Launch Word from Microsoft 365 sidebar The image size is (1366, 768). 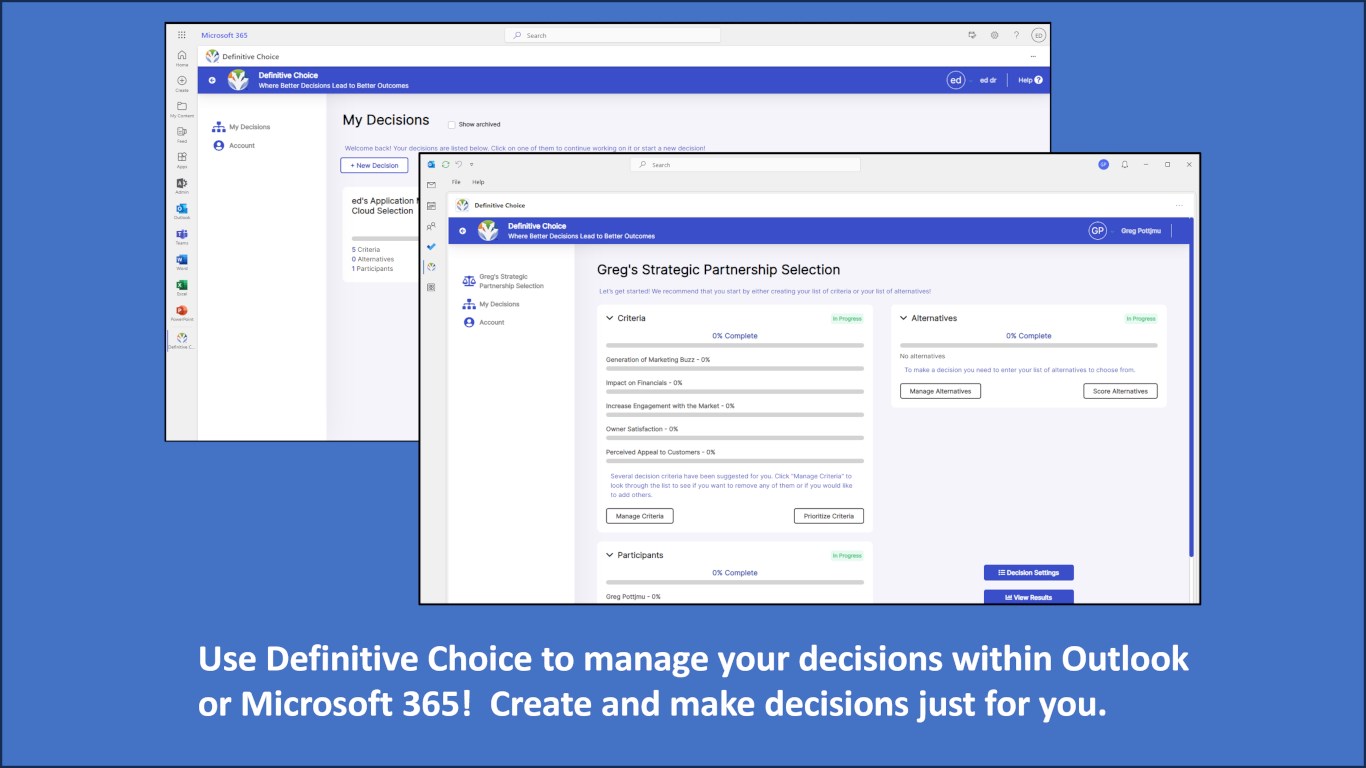tap(181, 262)
